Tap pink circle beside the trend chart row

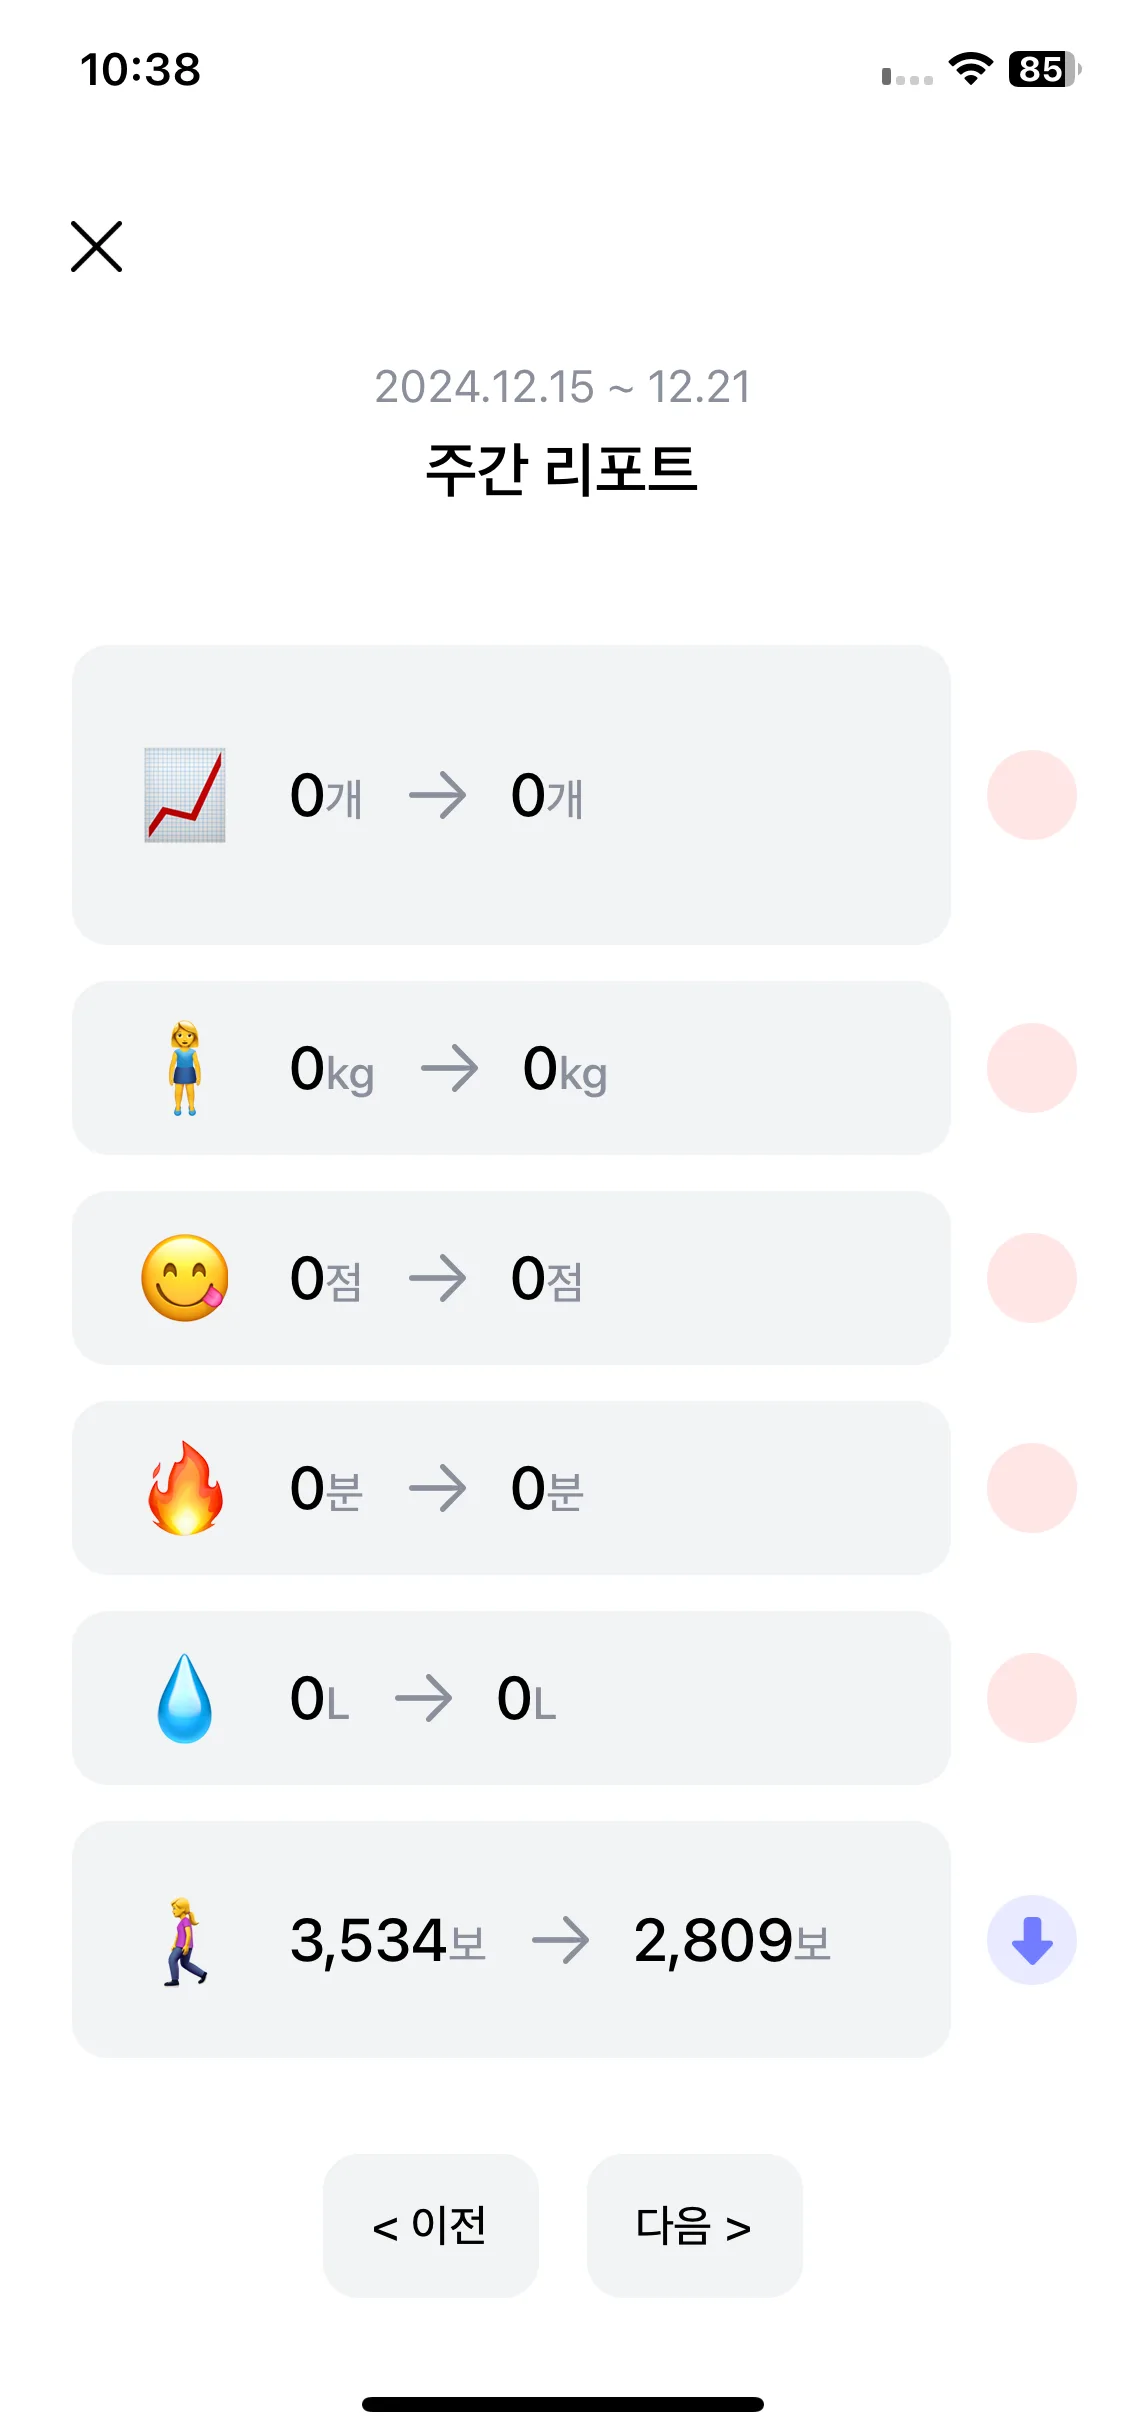[x=1031, y=795]
